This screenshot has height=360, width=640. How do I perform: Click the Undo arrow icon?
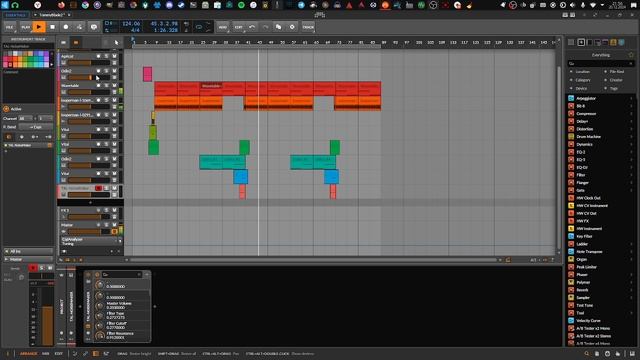click(252, 27)
